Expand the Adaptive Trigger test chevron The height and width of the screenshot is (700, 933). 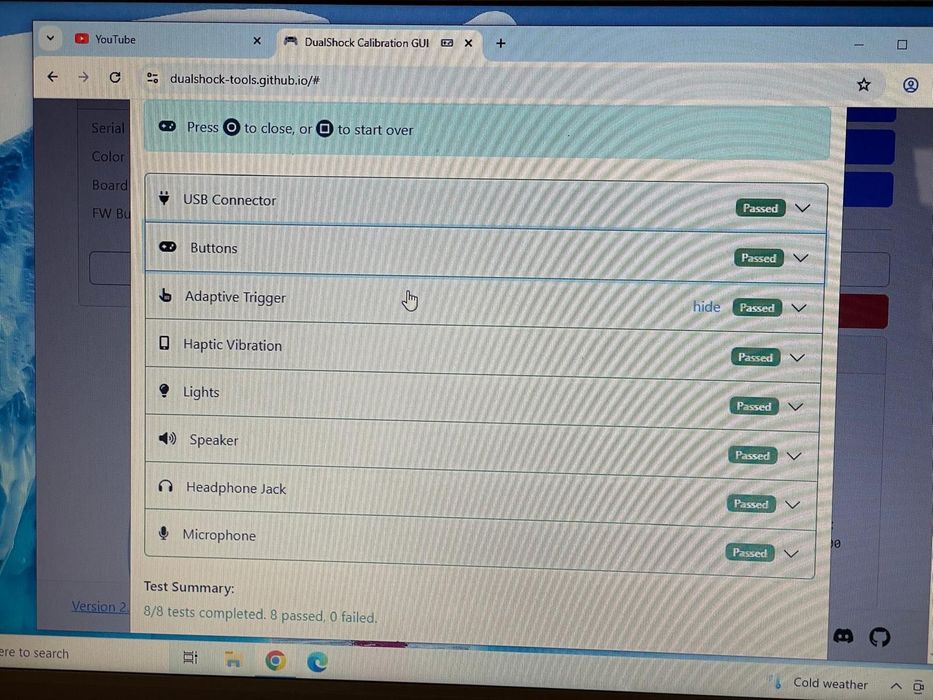pyautogui.click(x=799, y=308)
